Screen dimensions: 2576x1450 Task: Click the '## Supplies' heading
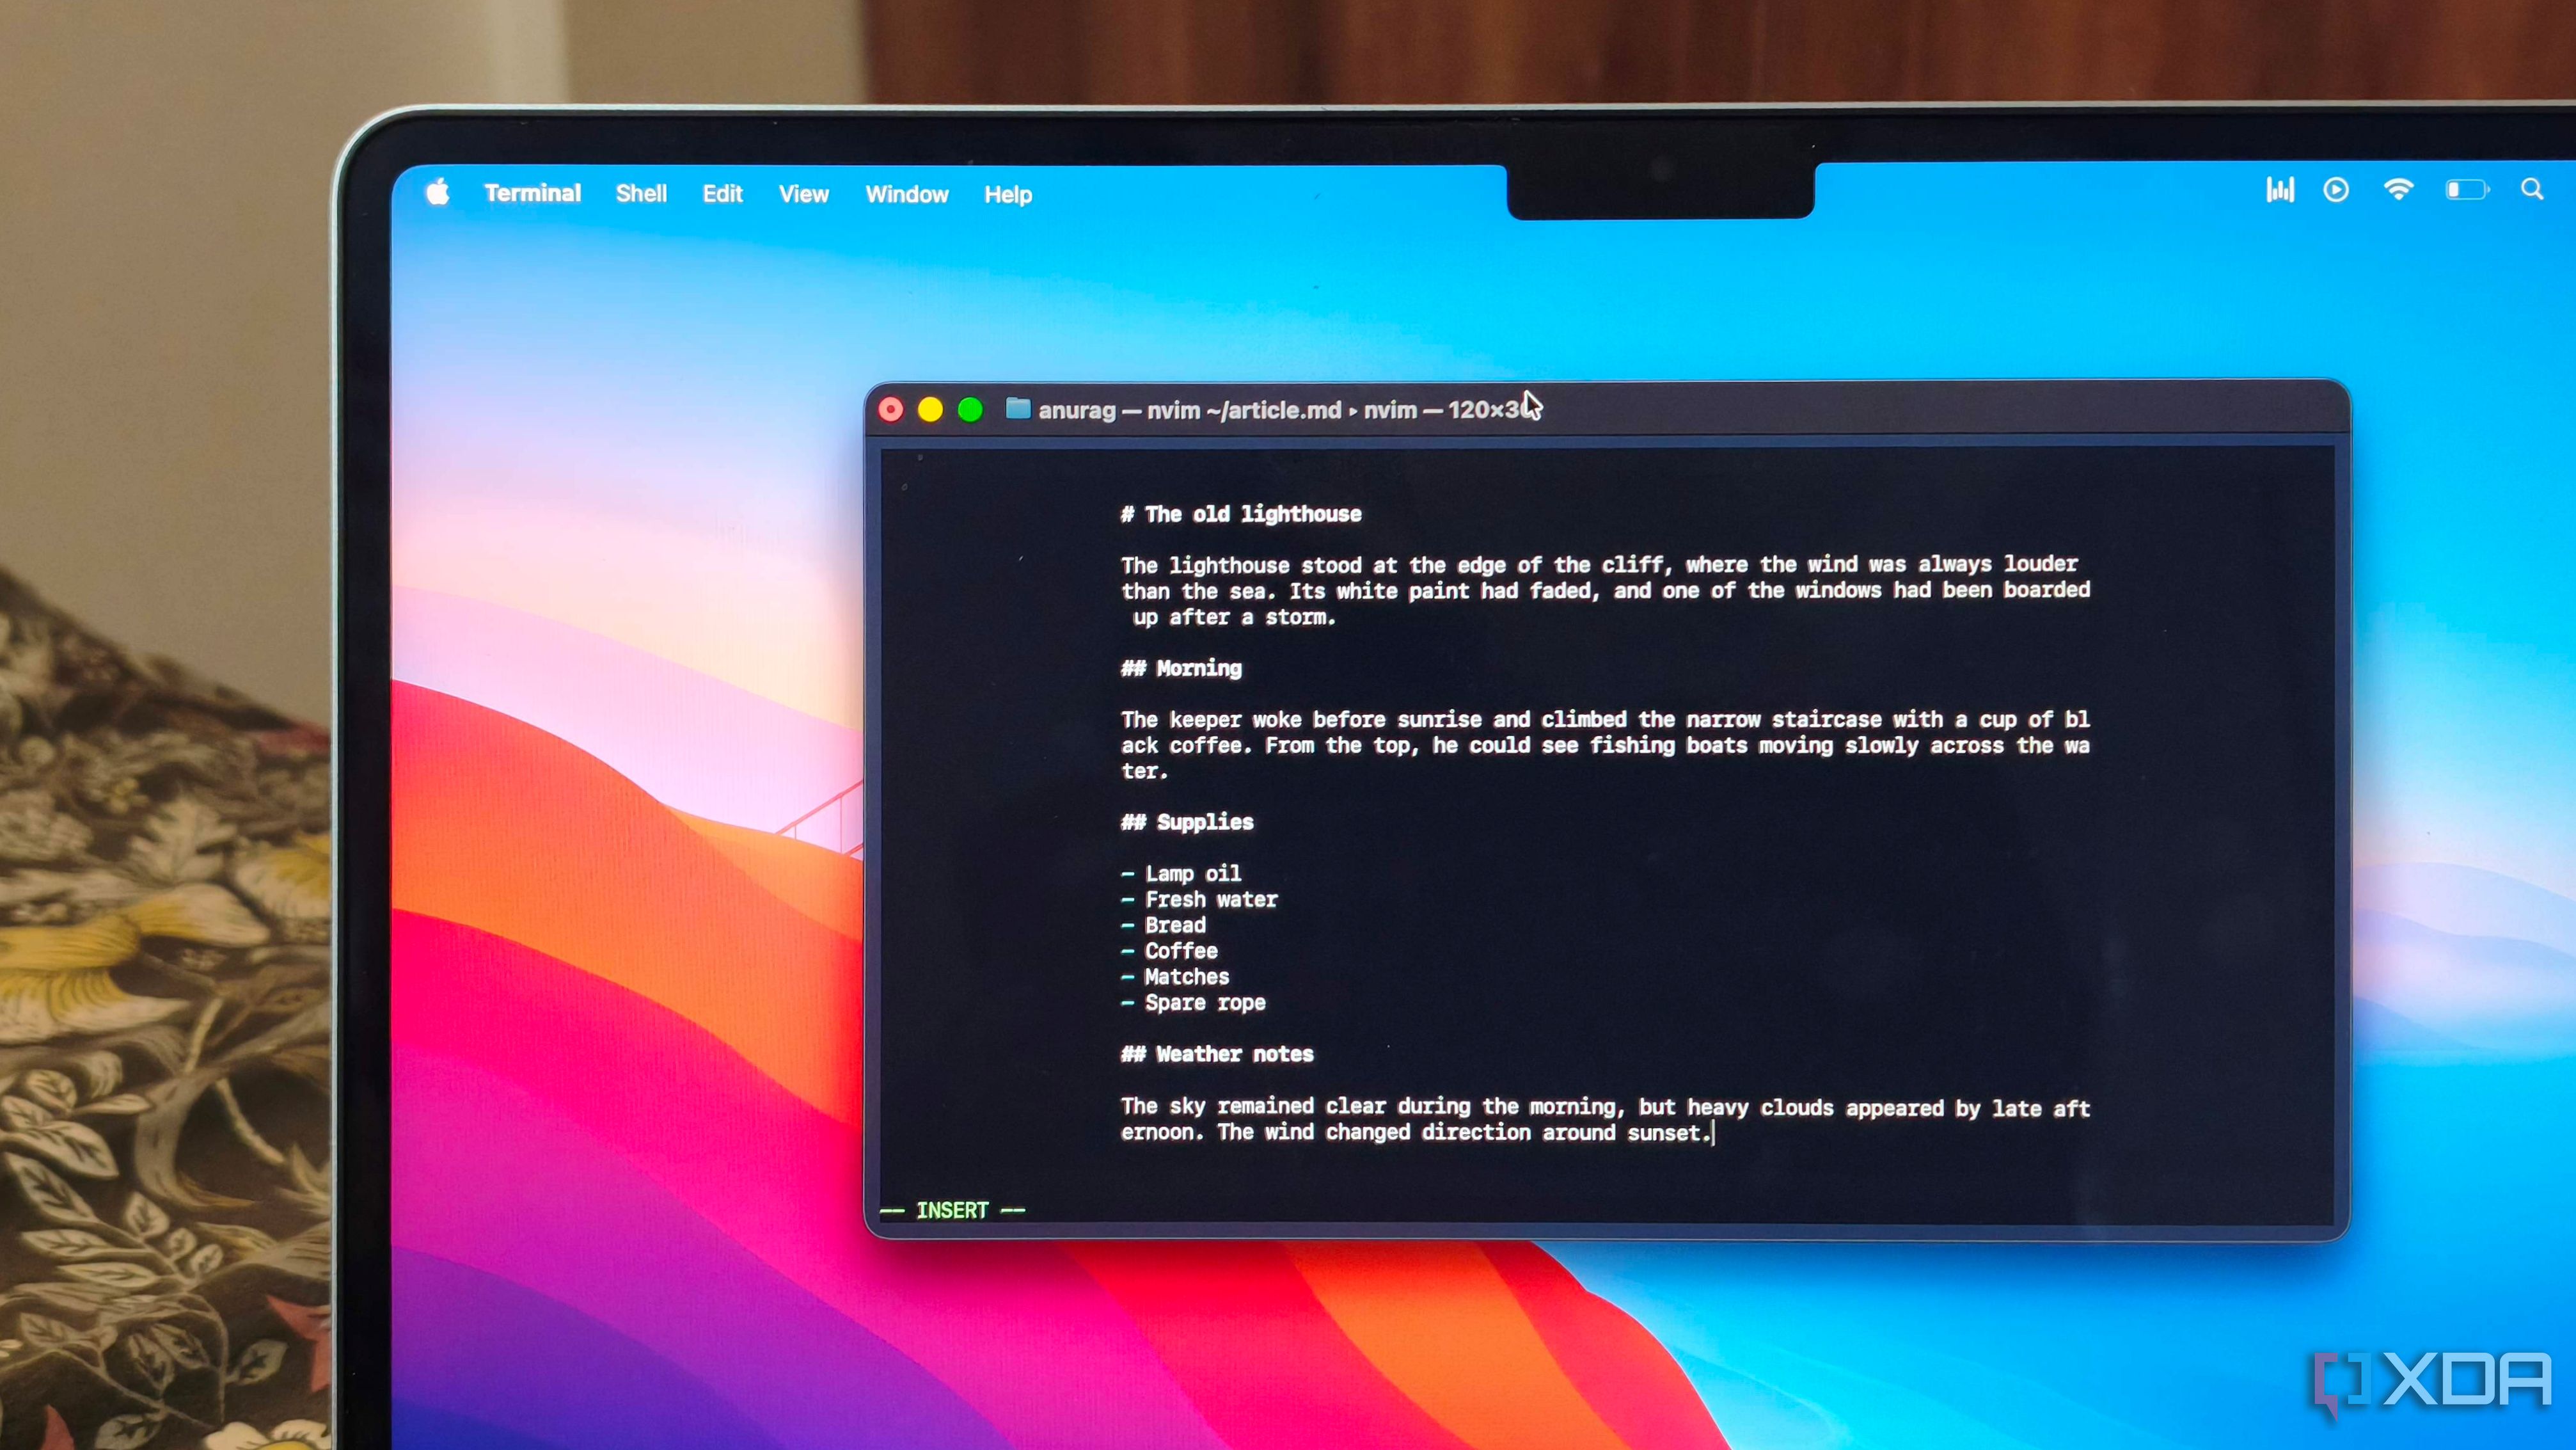[x=1187, y=822]
